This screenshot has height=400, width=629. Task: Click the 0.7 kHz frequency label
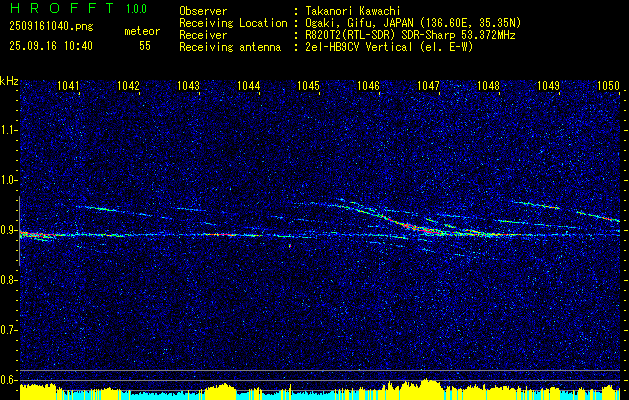tap(8, 330)
